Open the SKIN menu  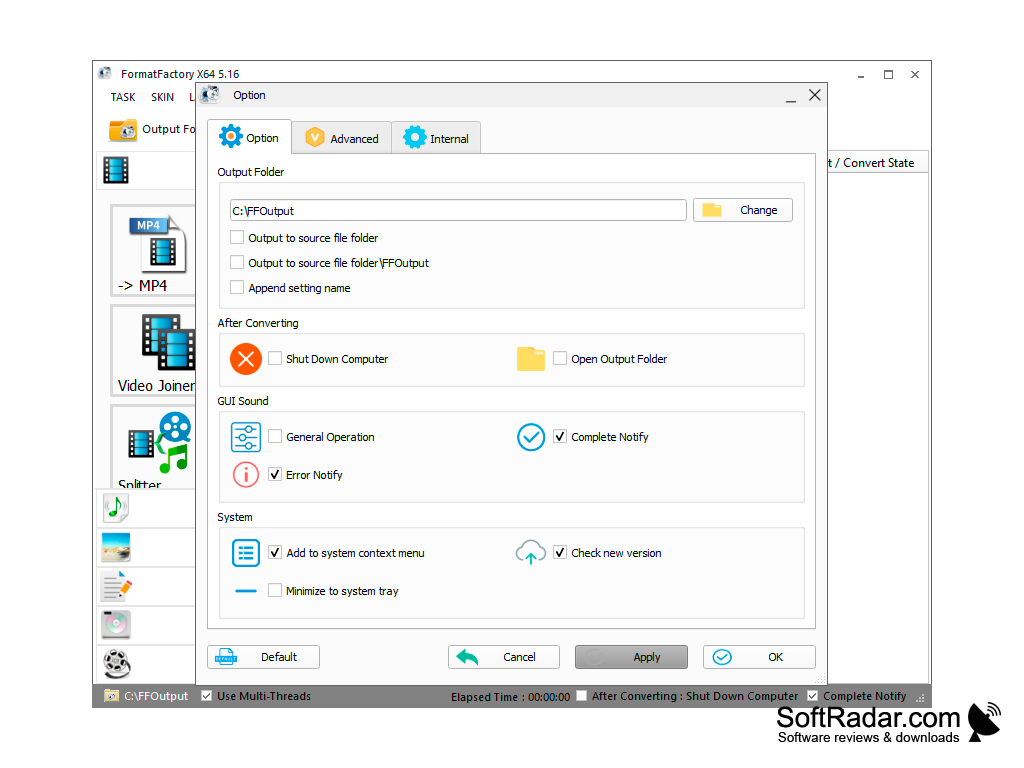[x=163, y=97]
